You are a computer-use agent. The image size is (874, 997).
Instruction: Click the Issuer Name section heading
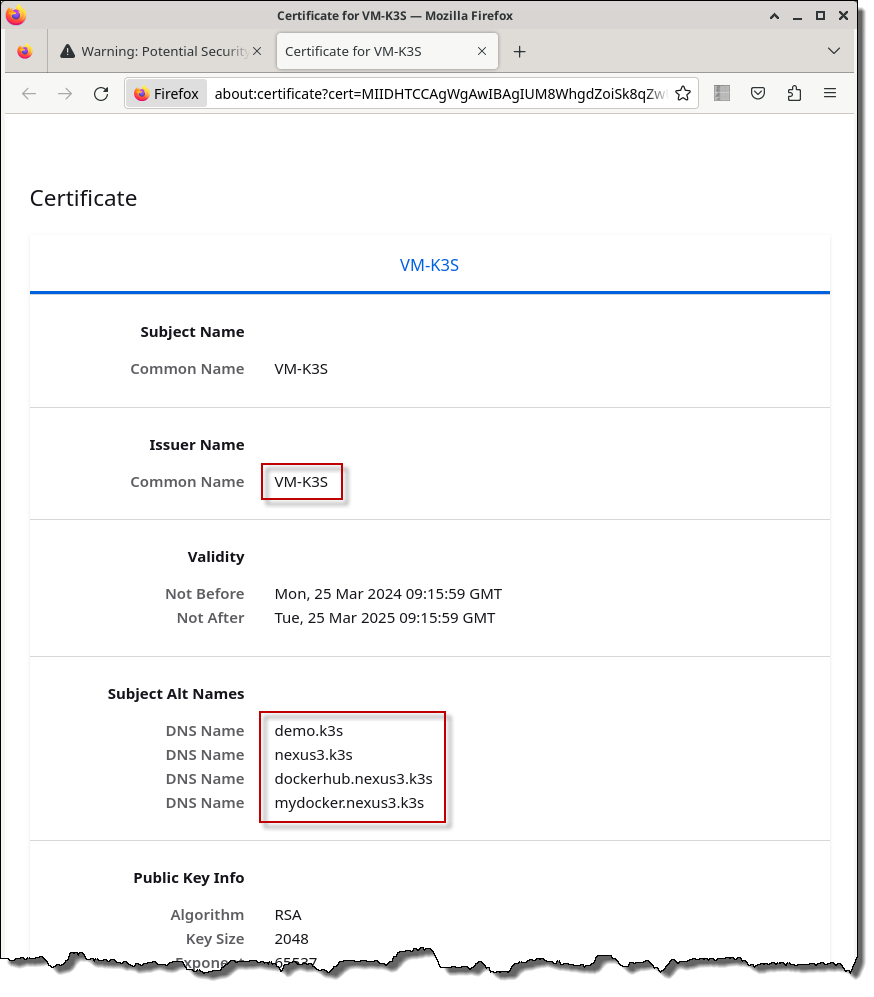tap(196, 445)
